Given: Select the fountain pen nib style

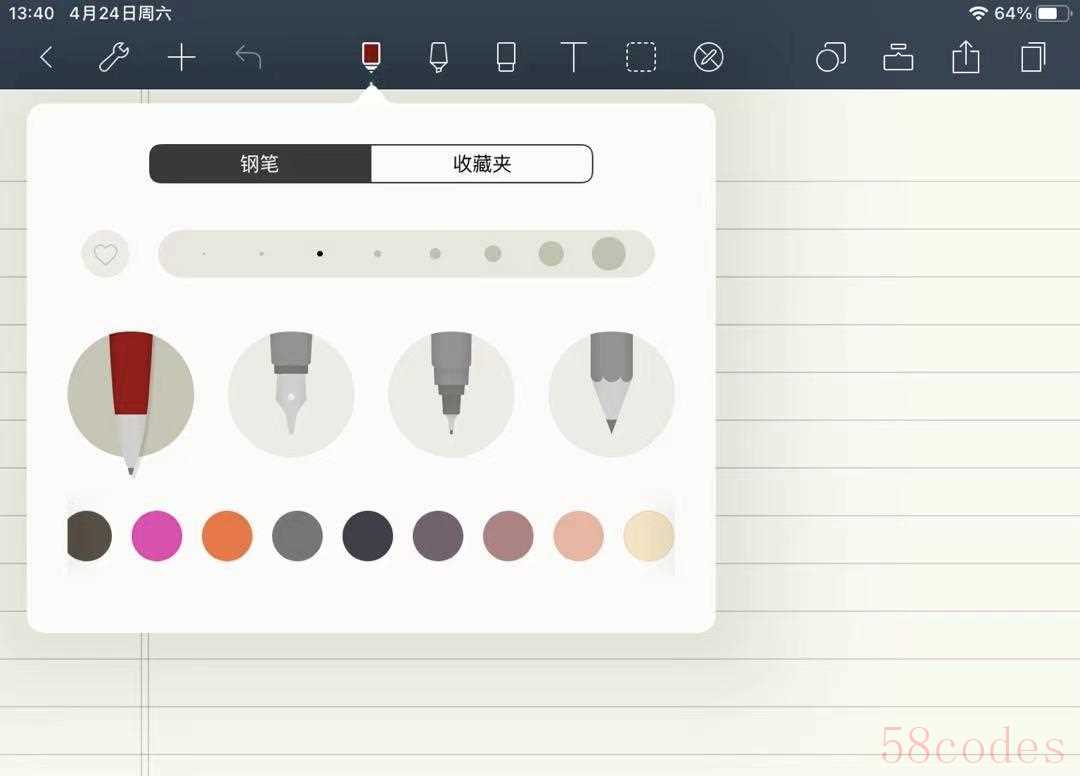Looking at the screenshot, I should point(291,394).
